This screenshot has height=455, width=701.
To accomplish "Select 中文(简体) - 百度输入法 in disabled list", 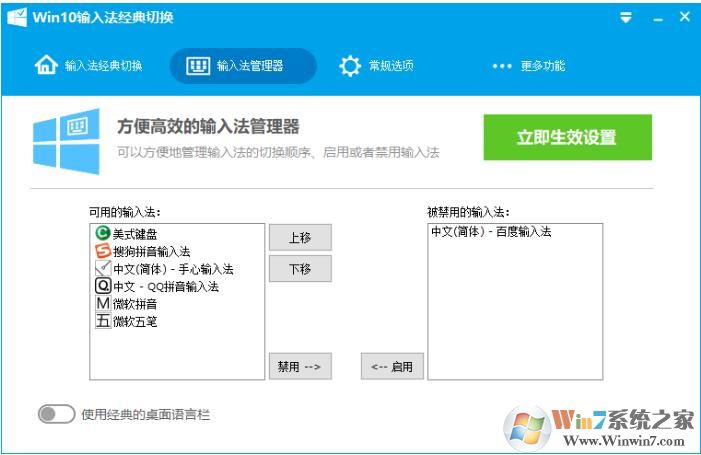I will pos(515,232).
